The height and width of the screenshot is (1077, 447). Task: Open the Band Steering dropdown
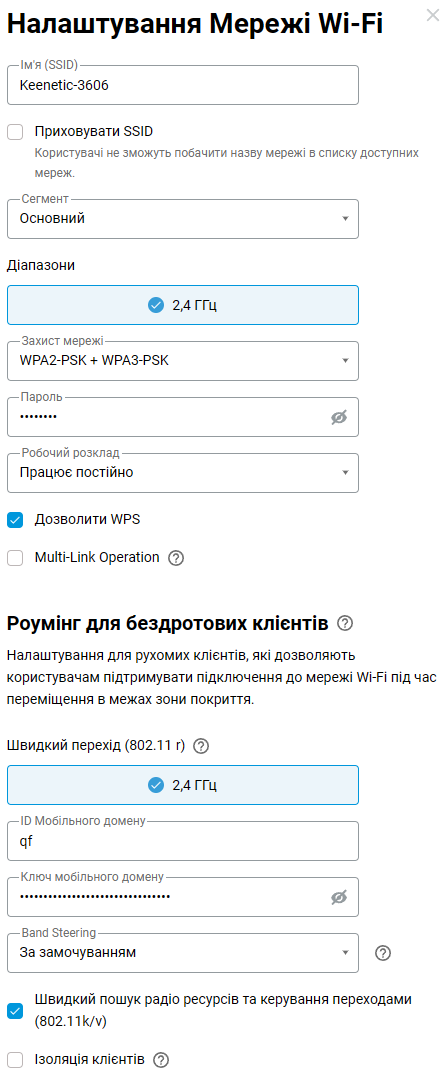click(x=183, y=953)
